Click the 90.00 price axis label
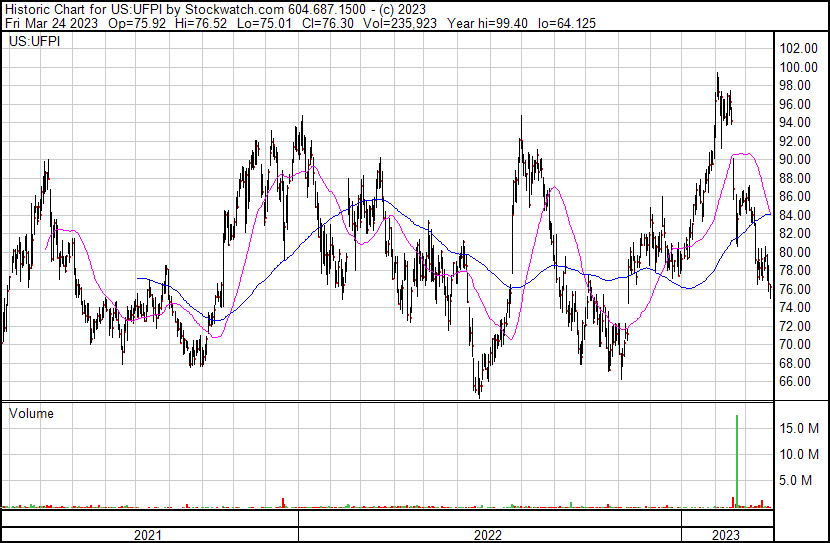The height and width of the screenshot is (543, 830). point(796,160)
